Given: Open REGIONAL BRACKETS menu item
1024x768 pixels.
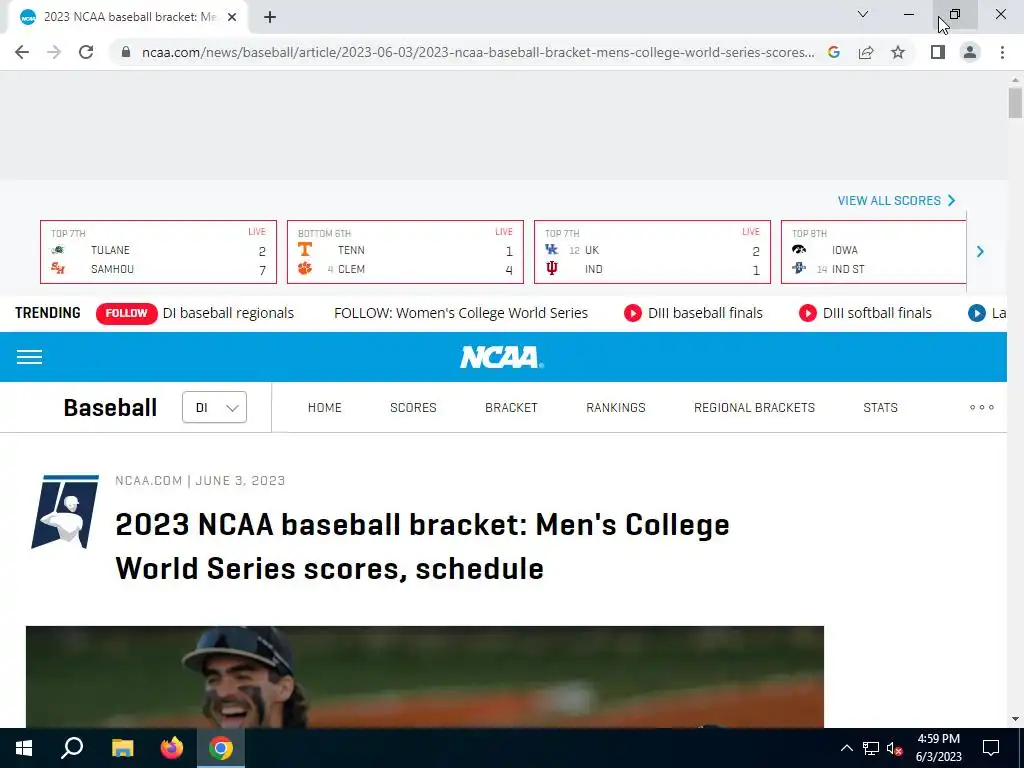Looking at the screenshot, I should [x=754, y=408].
